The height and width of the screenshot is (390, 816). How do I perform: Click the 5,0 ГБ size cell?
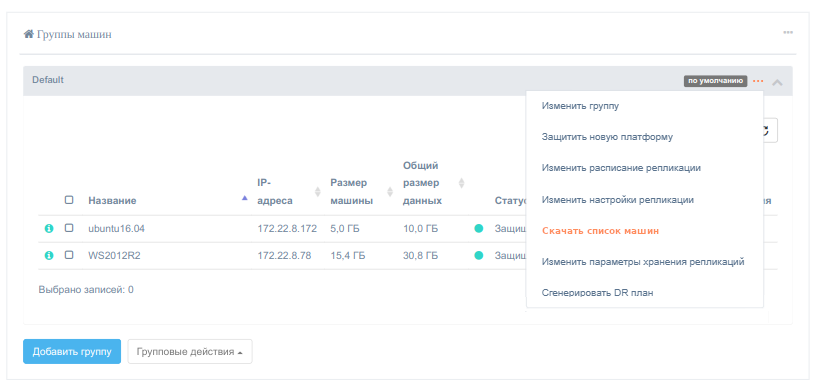[x=345, y=228]
